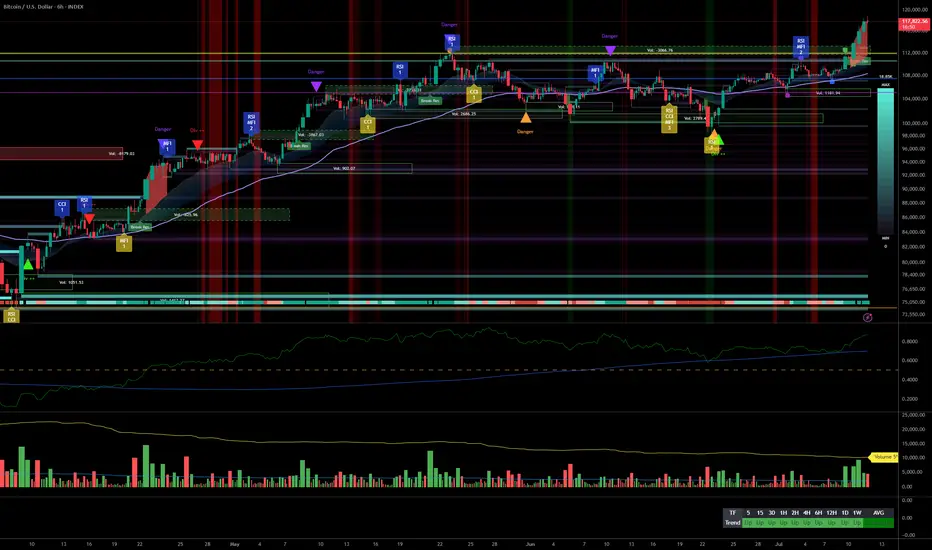Image resolution: width=932 pixels, height=550 pixels.
Task: Click the 100,000.00 price axis label
Action: [914, 123]
